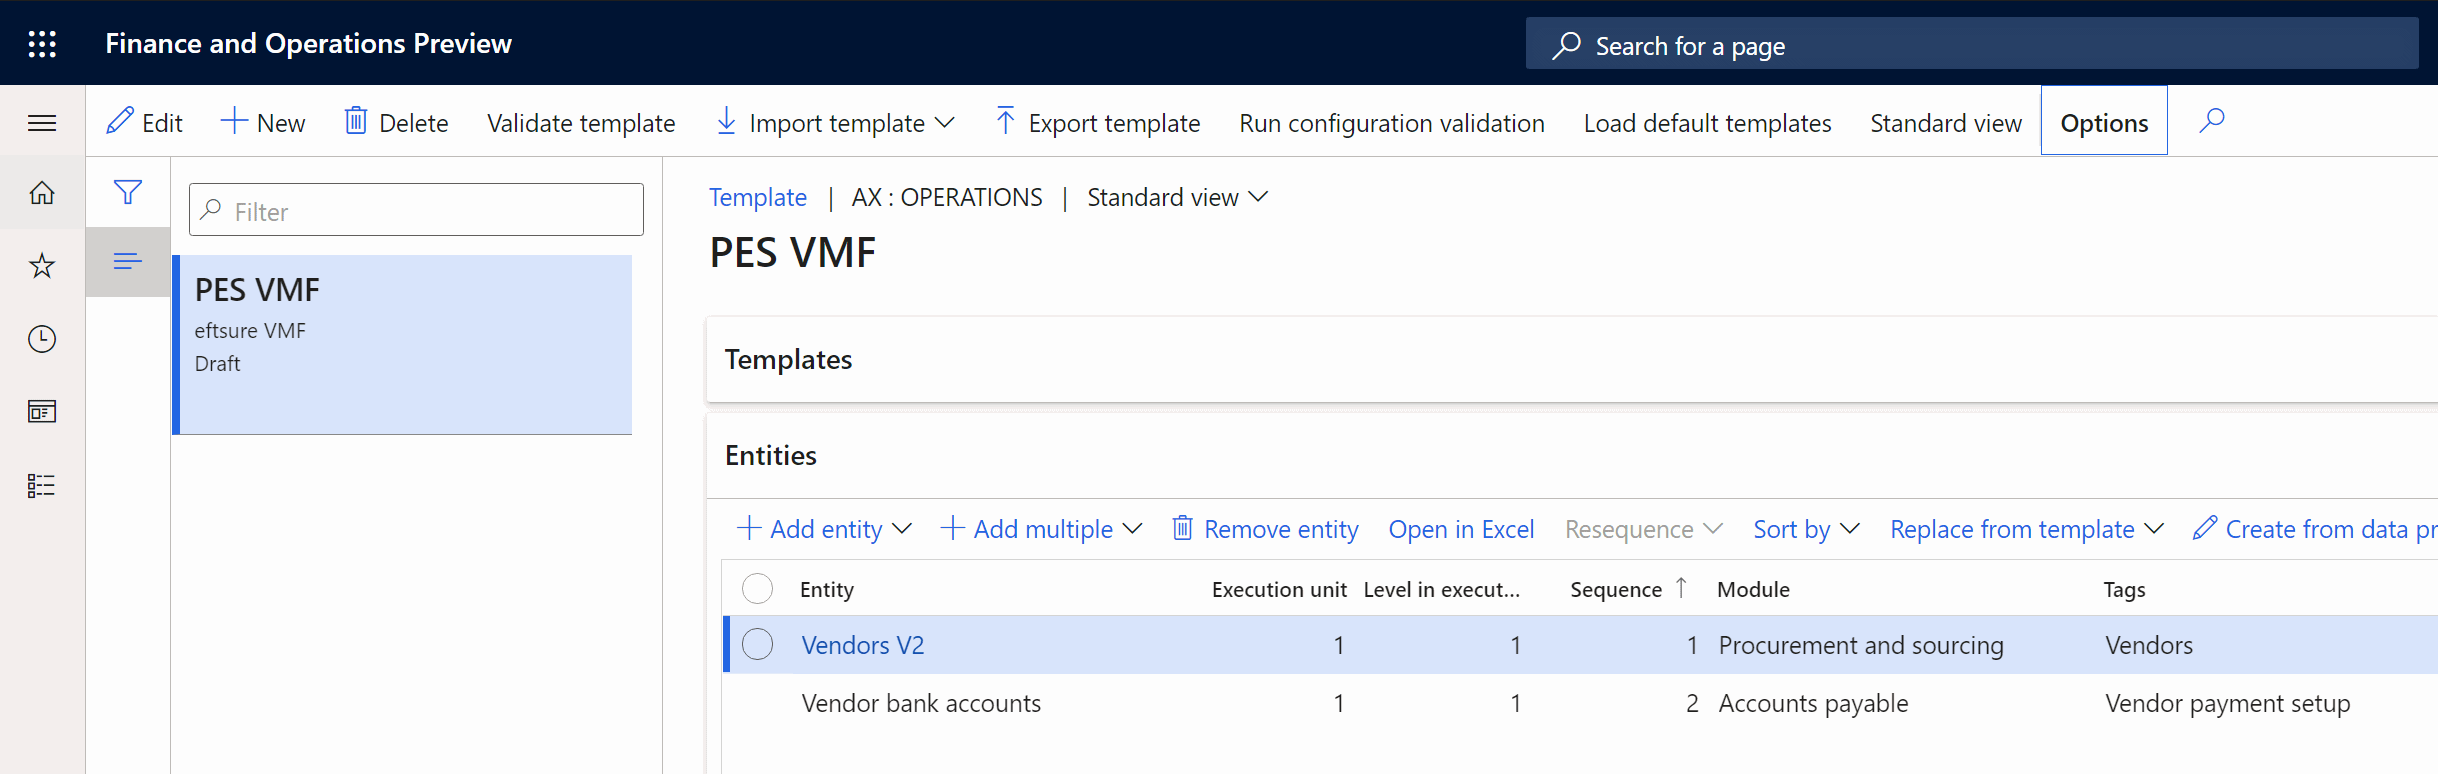Click the Module column header
The height and width of the screenshot is (774, 2438).
1753,589
